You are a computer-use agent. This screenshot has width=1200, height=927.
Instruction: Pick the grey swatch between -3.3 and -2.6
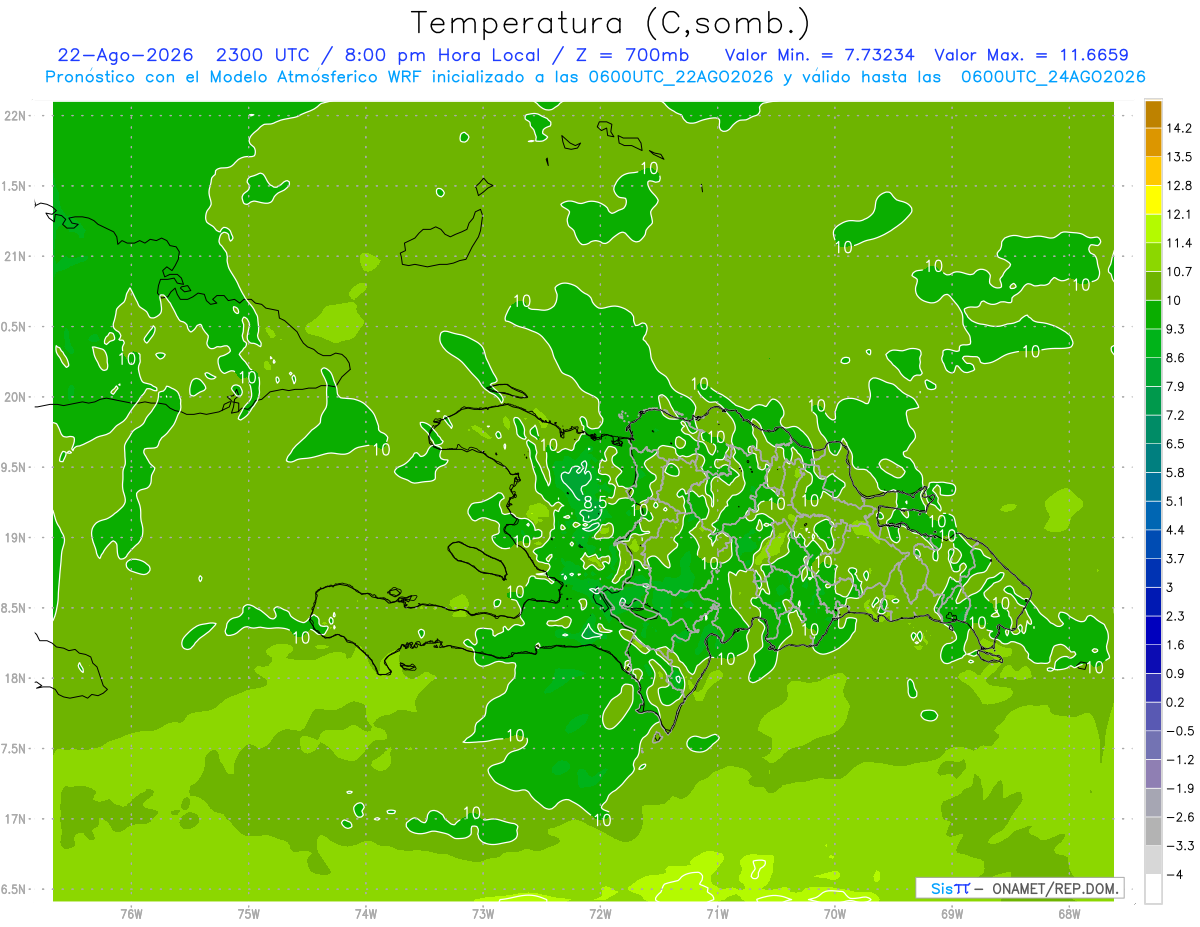point(1153,831)
